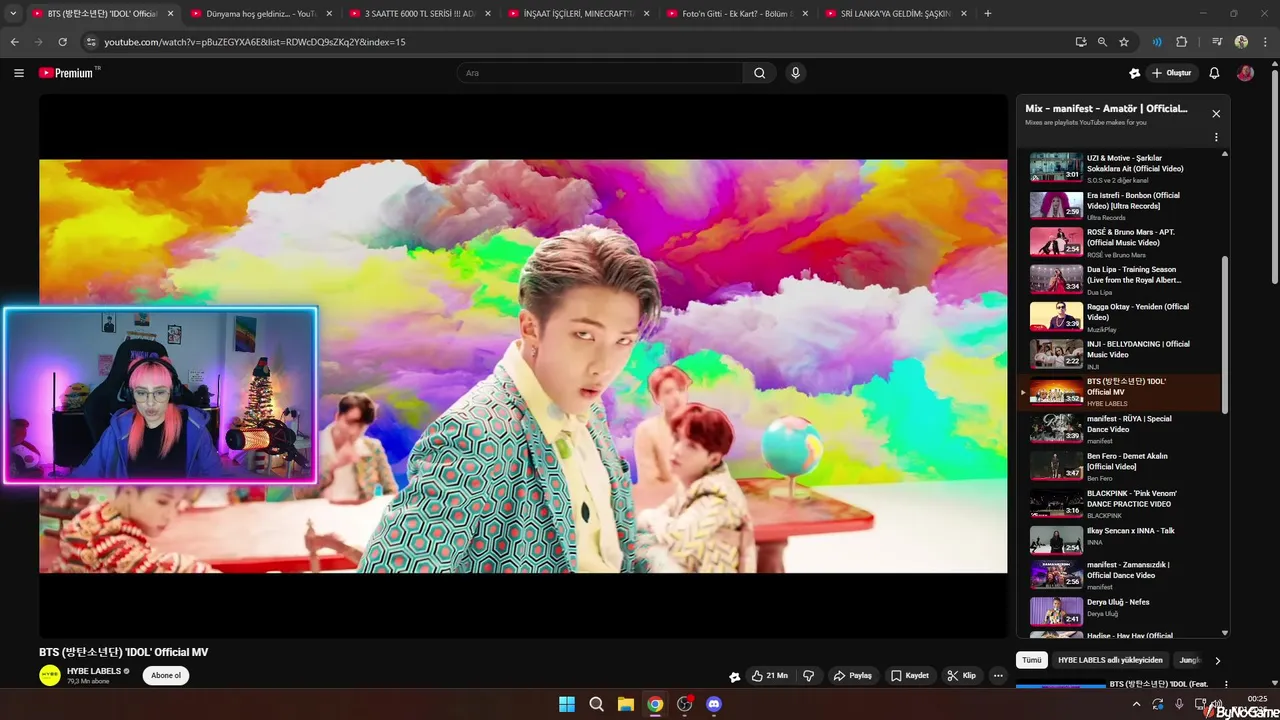Image resolution: width=1280 pixels, height=720 pixels.
Task: Play Derya Uluğ - Nefes
Action: coord(1120,612)
